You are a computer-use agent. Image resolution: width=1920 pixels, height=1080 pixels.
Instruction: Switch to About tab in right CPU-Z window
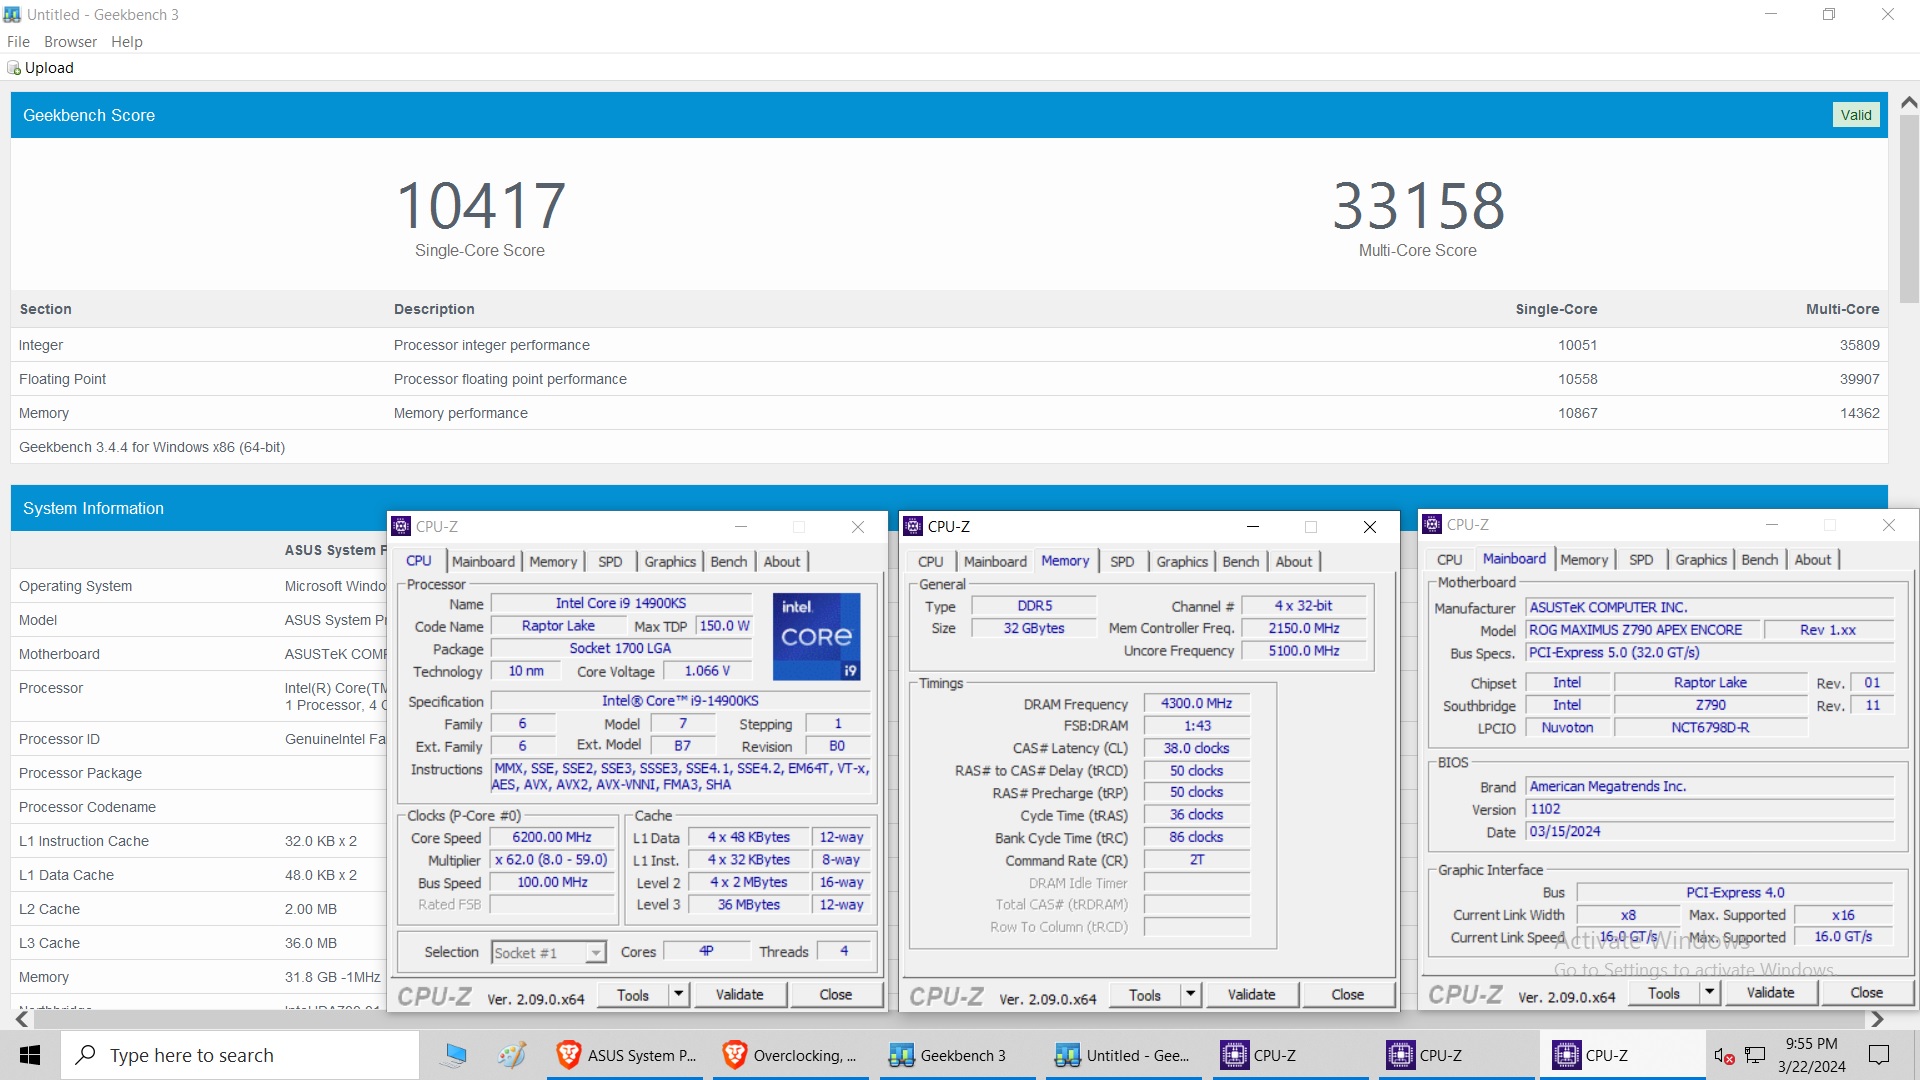click(1813, 560)
